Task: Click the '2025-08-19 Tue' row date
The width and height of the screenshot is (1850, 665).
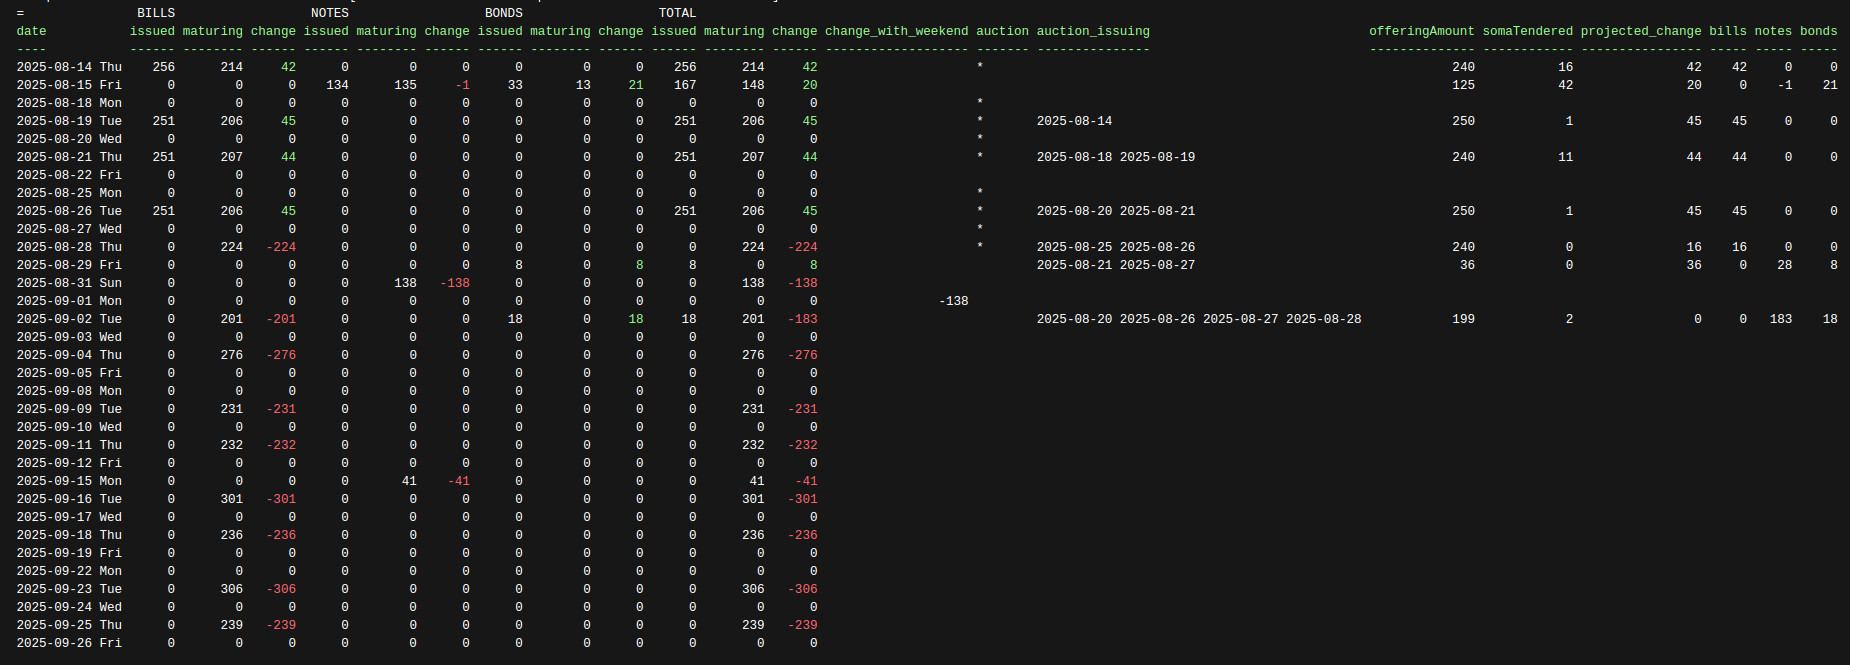Action: coord(69,121)
